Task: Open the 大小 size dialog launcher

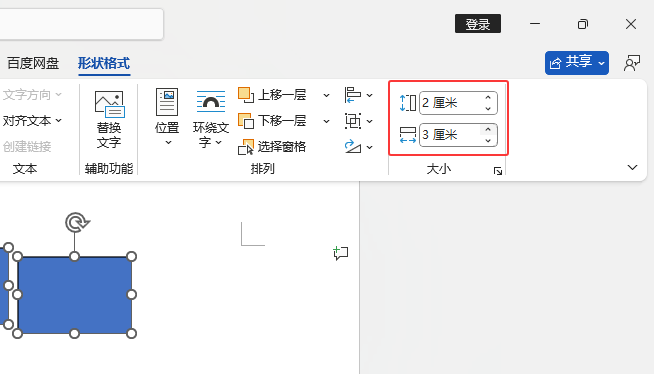Action: point(498,171)
